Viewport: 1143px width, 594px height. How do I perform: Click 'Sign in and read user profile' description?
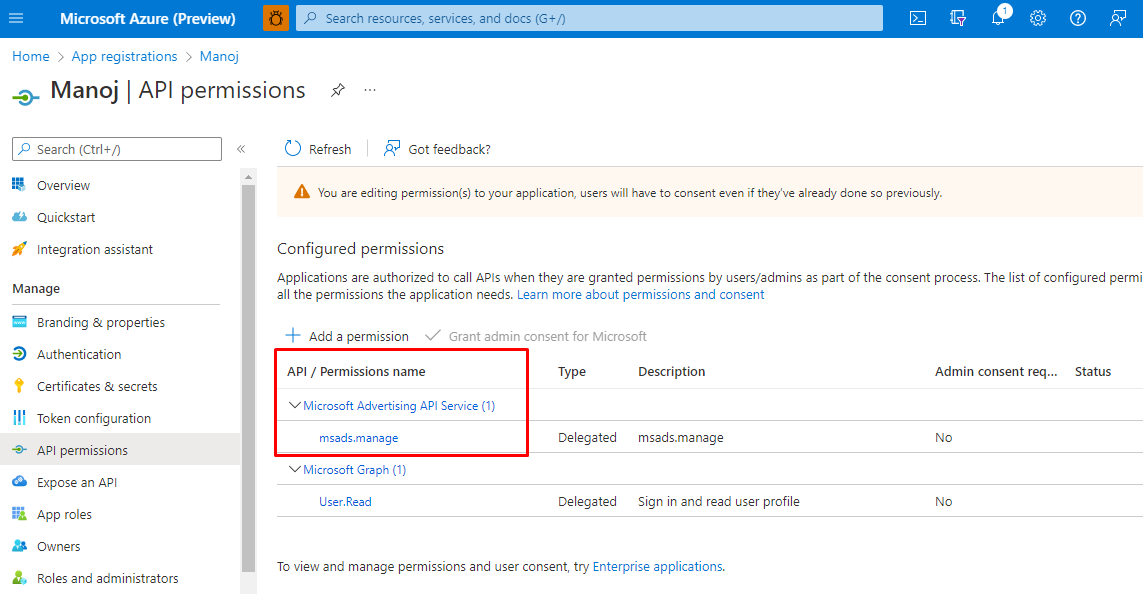(719, 501)
